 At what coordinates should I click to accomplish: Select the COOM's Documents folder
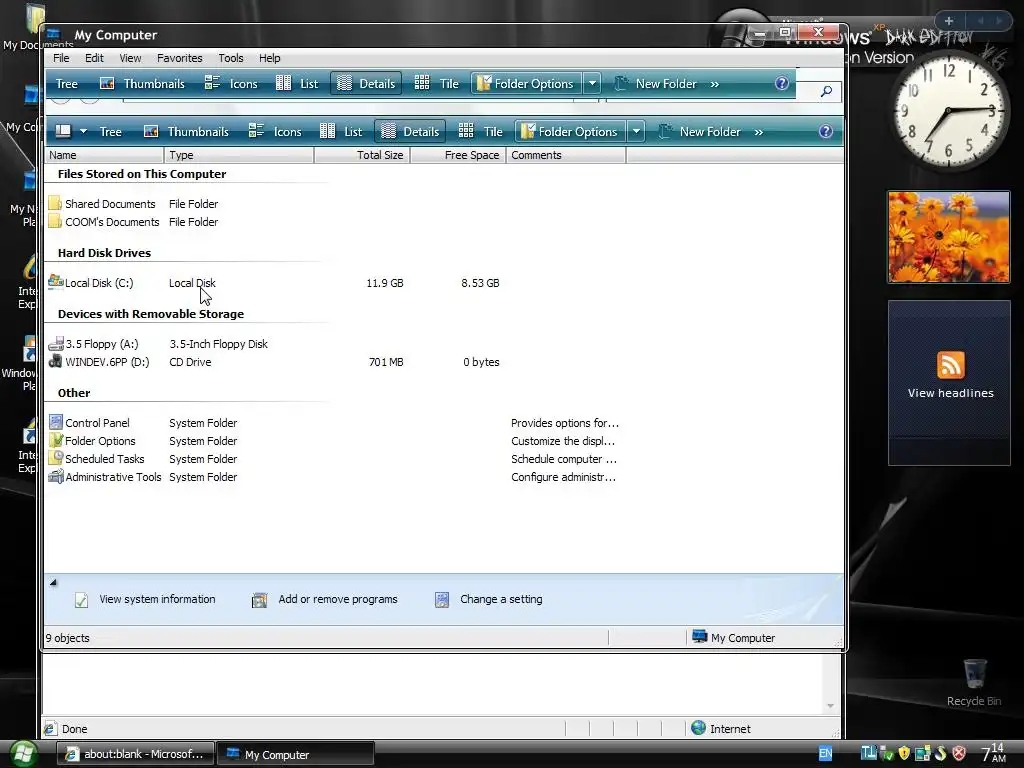tap(104, 222)
